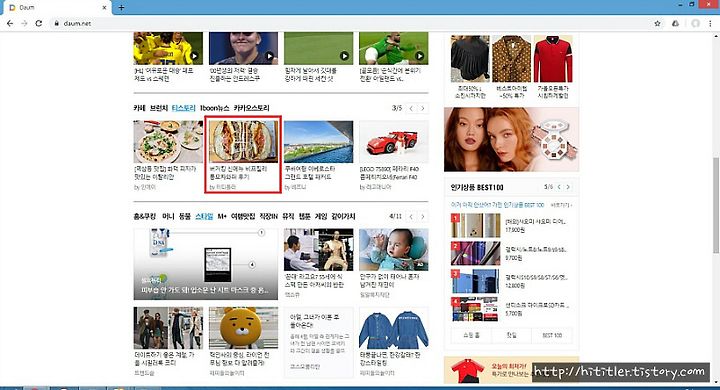Open the Ryan lion character thumbnail
Screen dimensions: 720x390
(243, 328)
